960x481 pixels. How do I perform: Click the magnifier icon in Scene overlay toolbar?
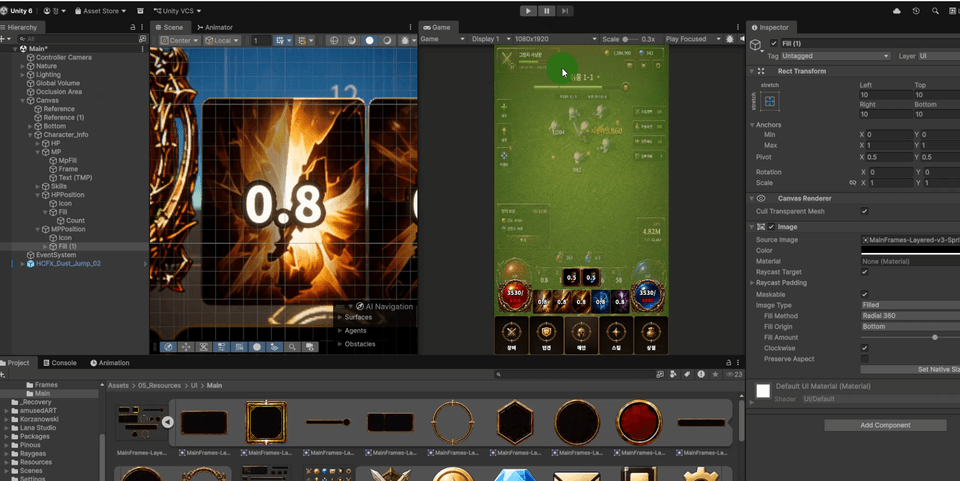point(293,347)
